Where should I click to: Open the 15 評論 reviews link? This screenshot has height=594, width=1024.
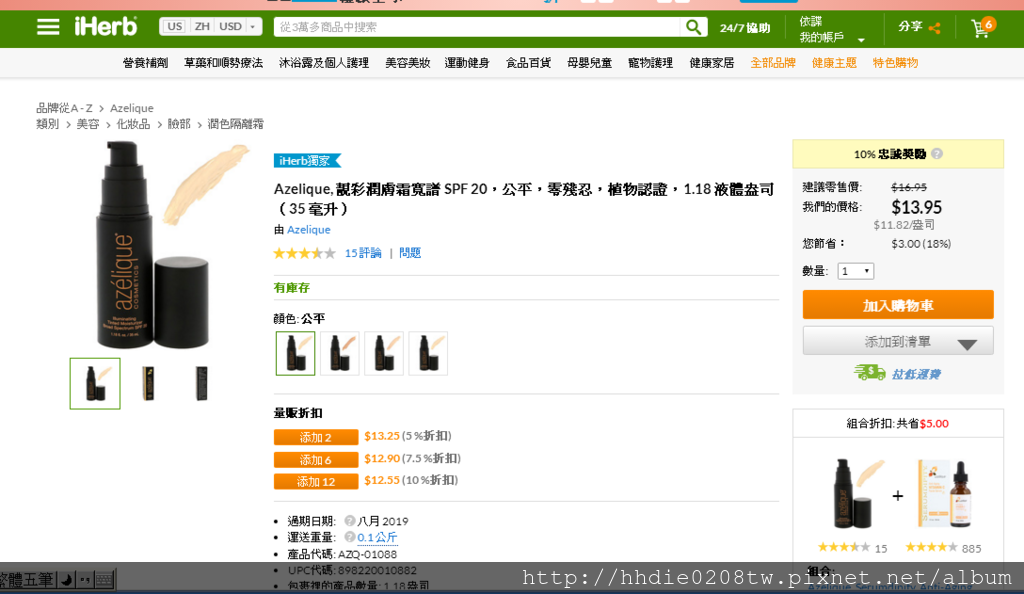pos(363,253)
